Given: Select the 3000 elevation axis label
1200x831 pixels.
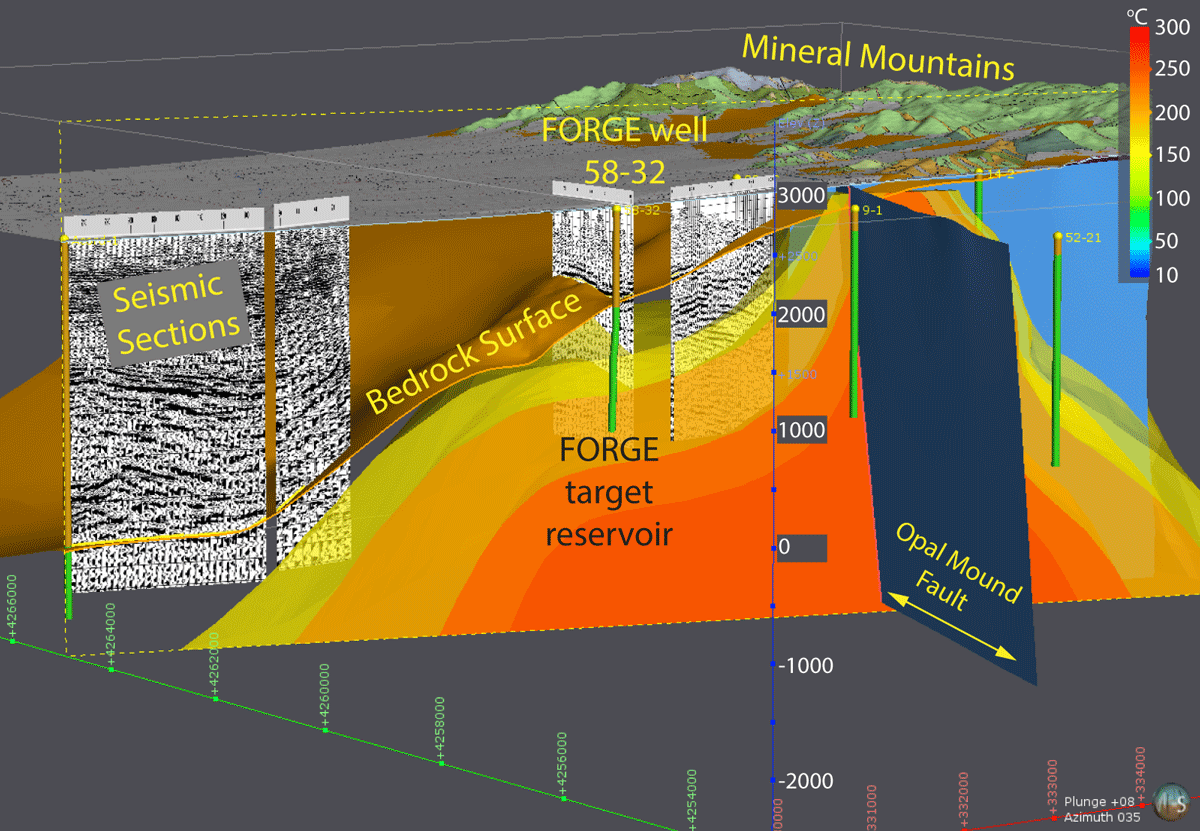Looking at the screenshot, I should click(x=803, y=196).
